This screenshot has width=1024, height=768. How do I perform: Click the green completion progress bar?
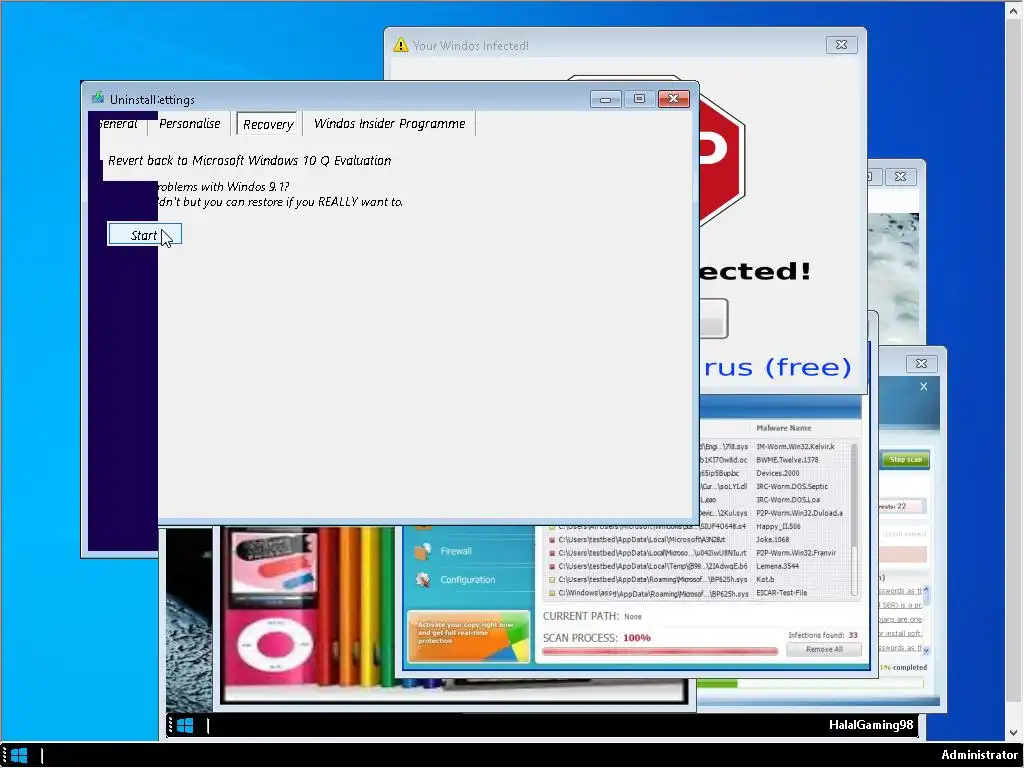[x=810, y=684]
